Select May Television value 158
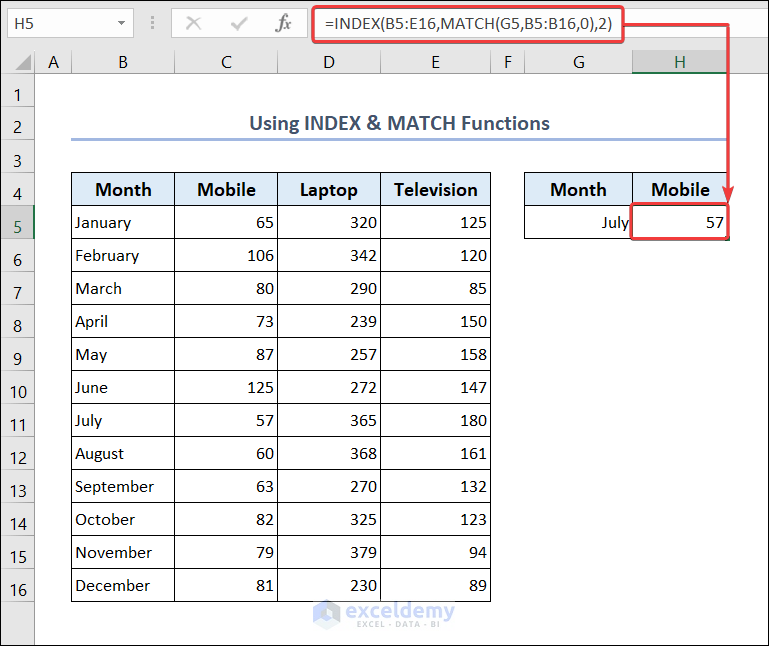Screen dimensions: 769x646 (x=436, y=354)
